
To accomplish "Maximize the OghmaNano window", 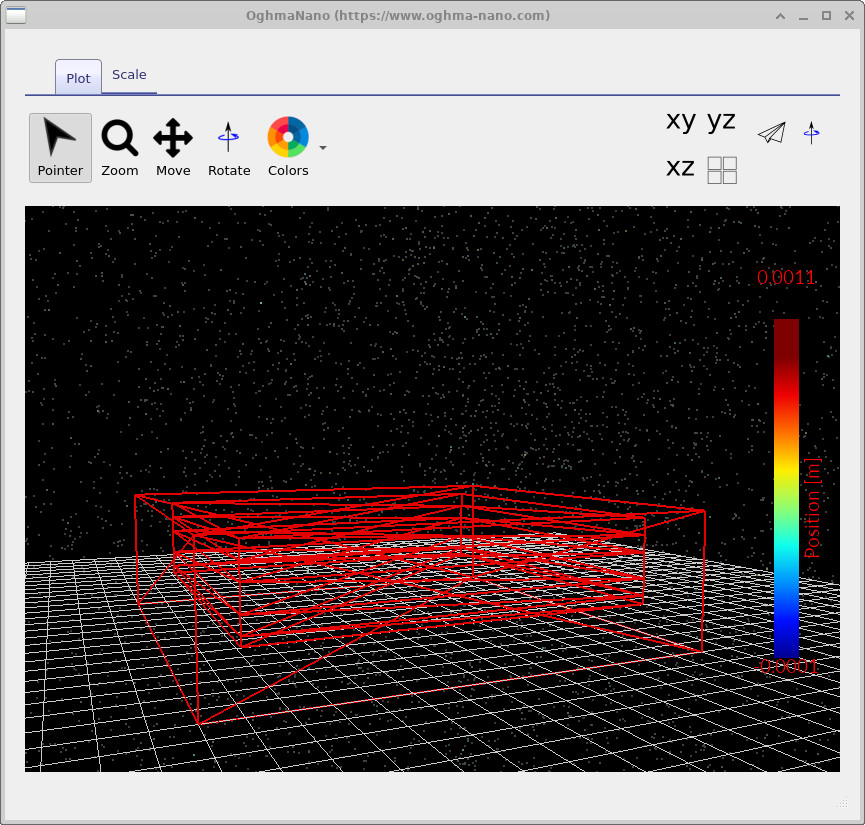I will tap(826, 16).
